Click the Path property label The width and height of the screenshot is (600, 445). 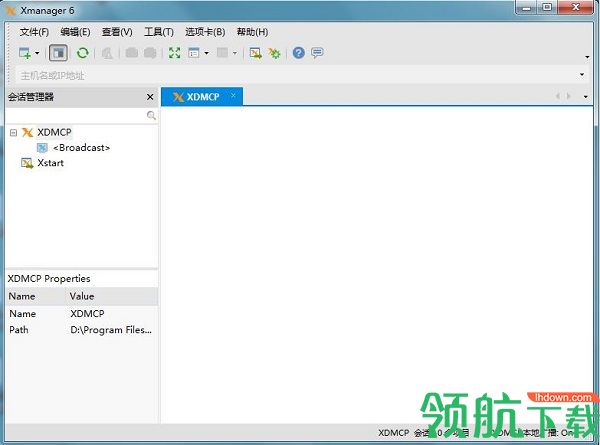(x=19, y=330)
